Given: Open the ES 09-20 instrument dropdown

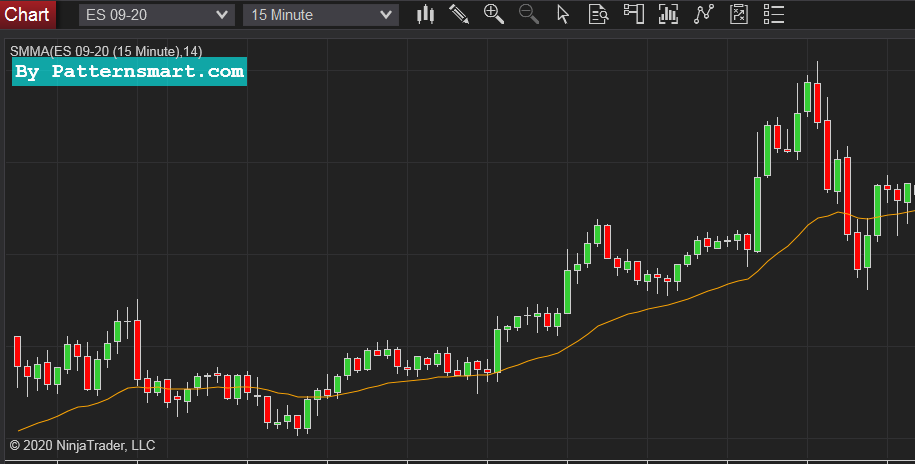Looking at the screenshot, I should 156,15.
